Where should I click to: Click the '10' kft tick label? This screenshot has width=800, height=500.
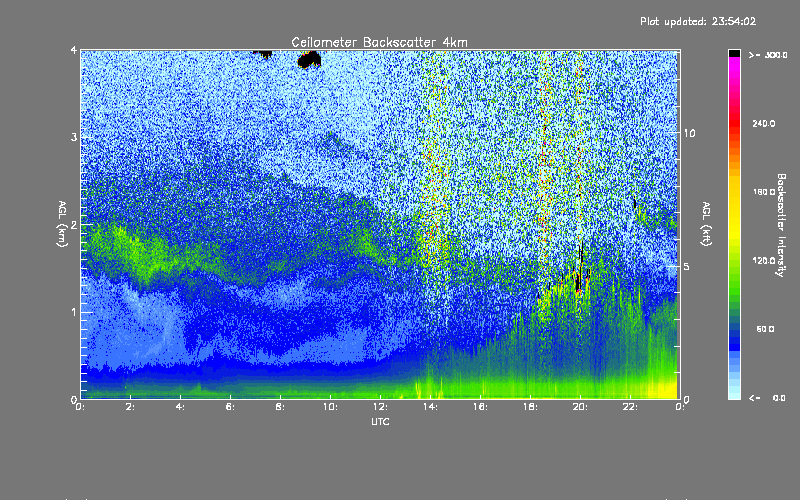coord(689,133)
